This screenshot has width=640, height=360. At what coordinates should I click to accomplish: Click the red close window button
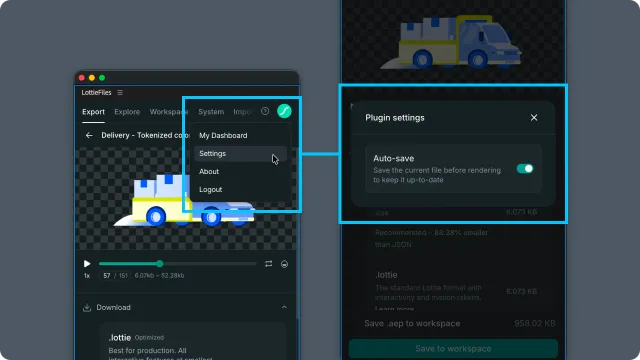pos(82,78)
